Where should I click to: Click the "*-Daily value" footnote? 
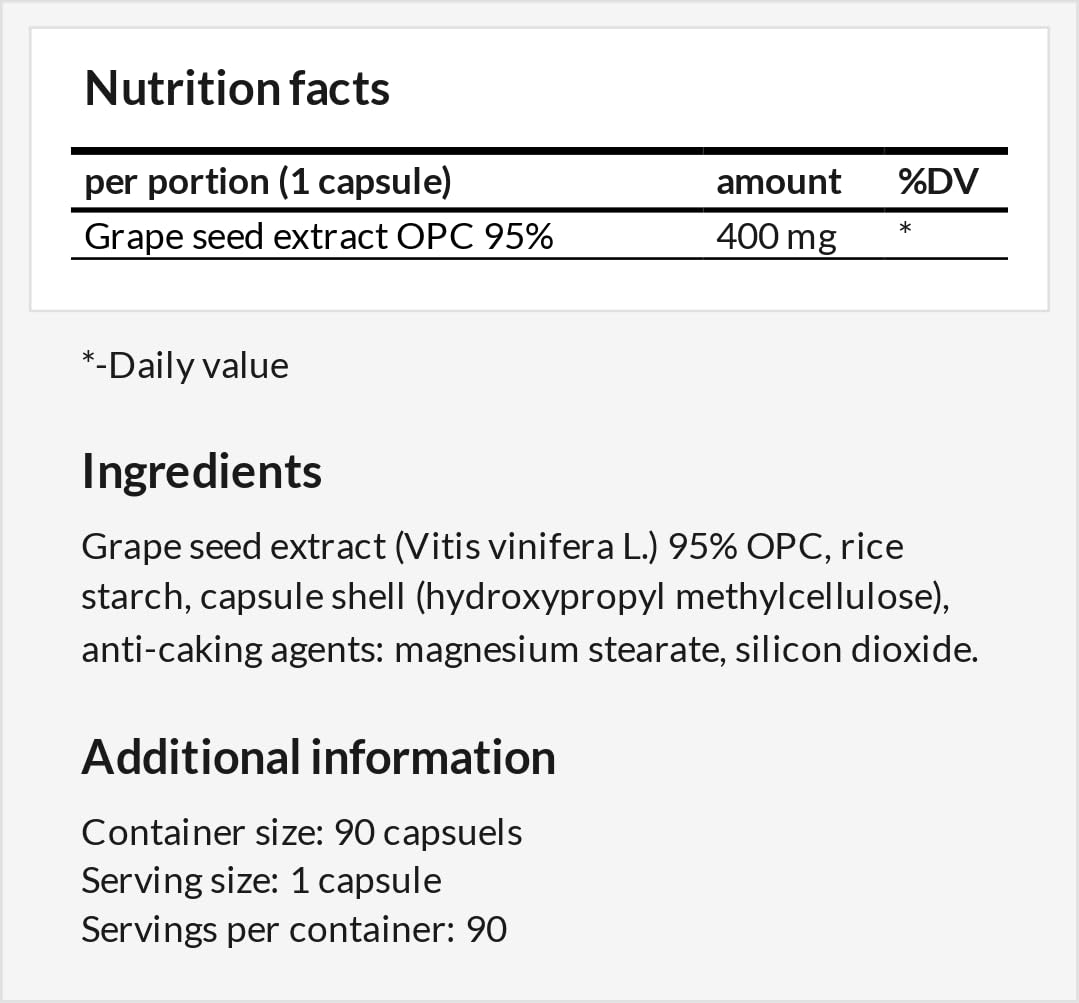coord(185,365)
